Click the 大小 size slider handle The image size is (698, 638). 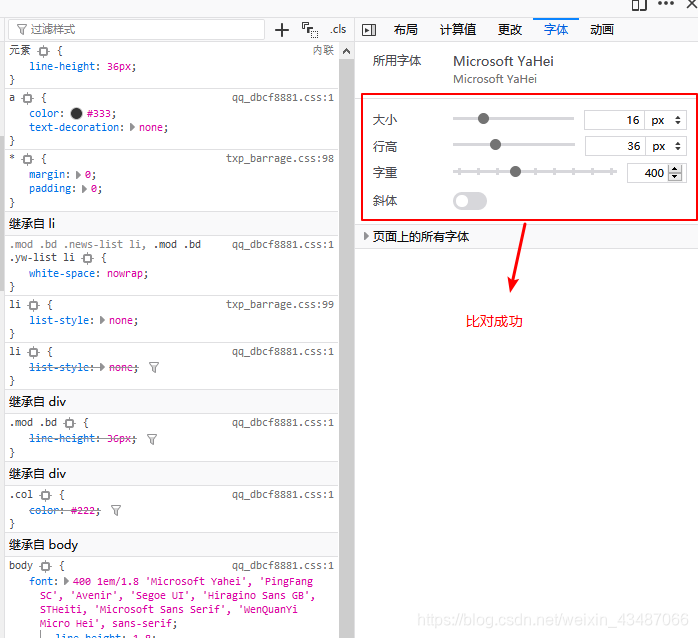point(483,119)
